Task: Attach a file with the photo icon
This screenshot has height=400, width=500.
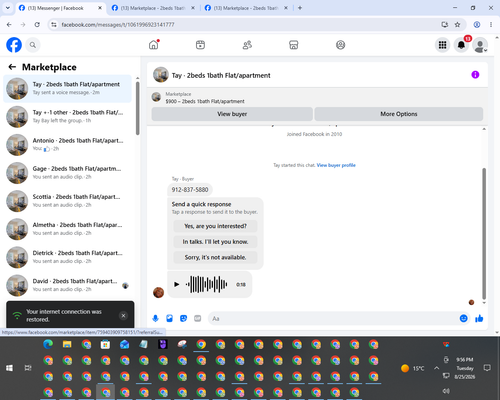Action: [x=169, y=318]
